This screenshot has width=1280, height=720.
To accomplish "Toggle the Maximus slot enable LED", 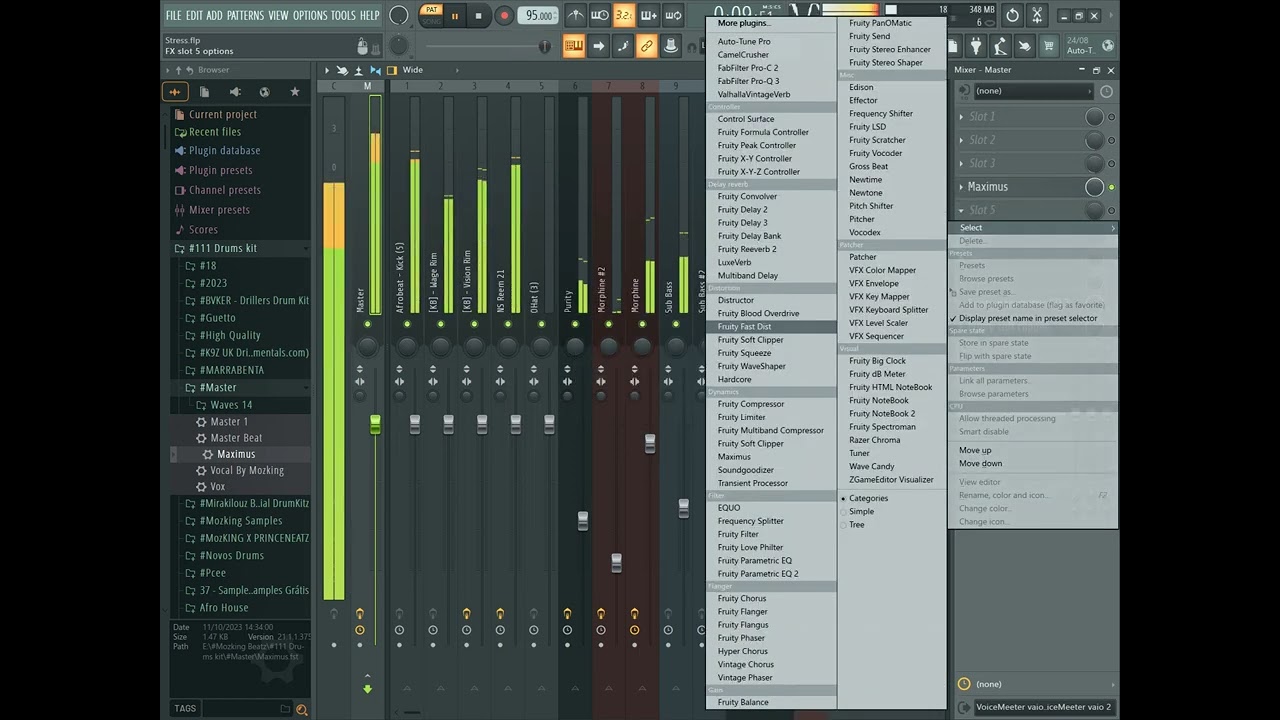I will [x=1111, y=187].
